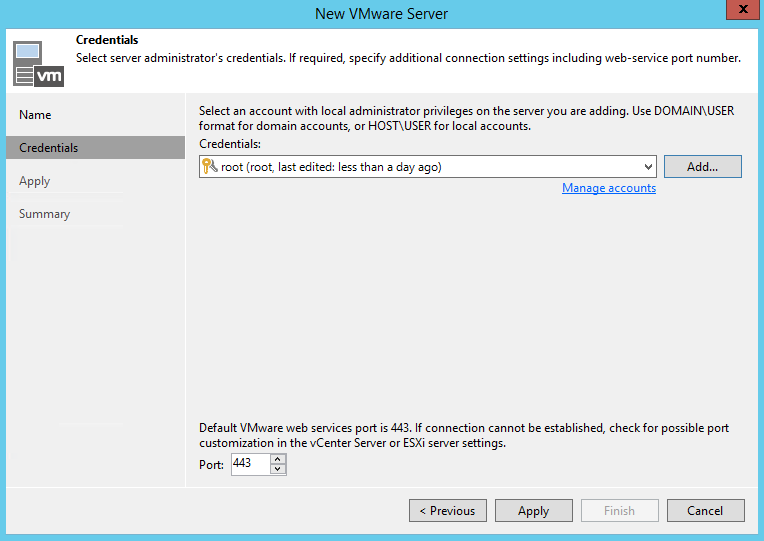Decrease port number with down arrow
The width and height of the screenshot is (764, 541).
[x=278, y=469]
